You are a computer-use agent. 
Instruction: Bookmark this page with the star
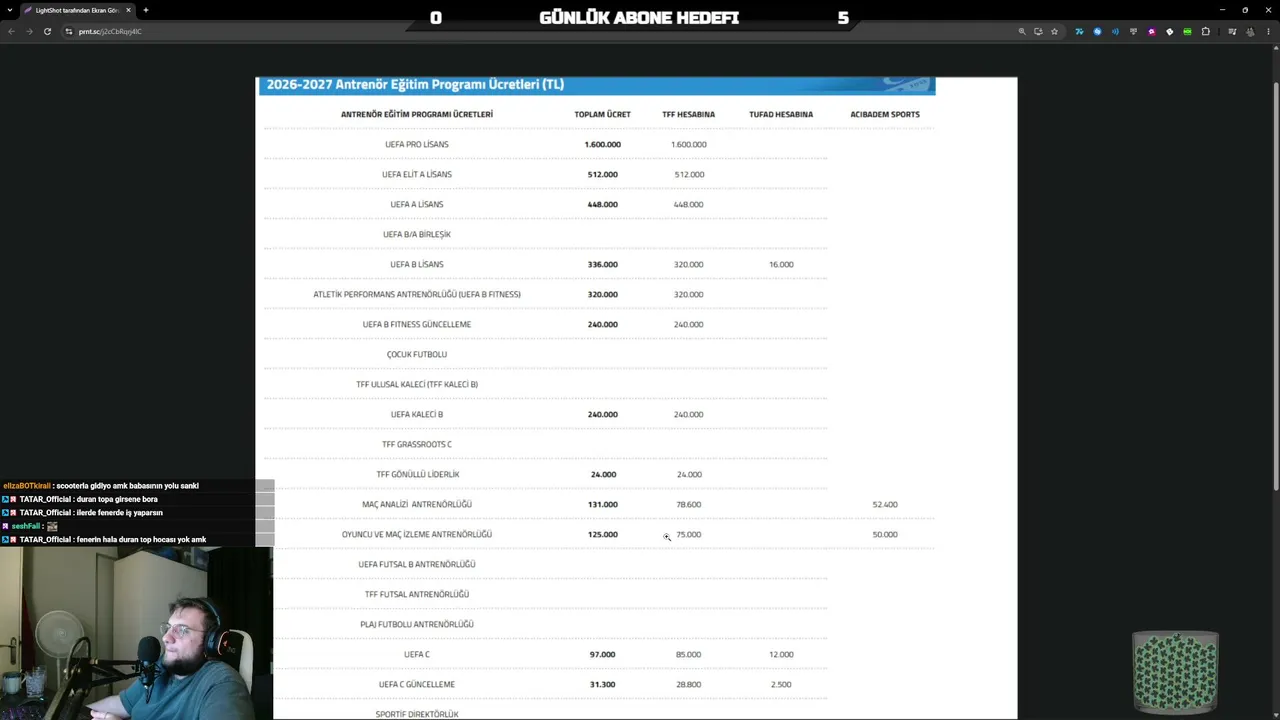tap(1054, 31)
